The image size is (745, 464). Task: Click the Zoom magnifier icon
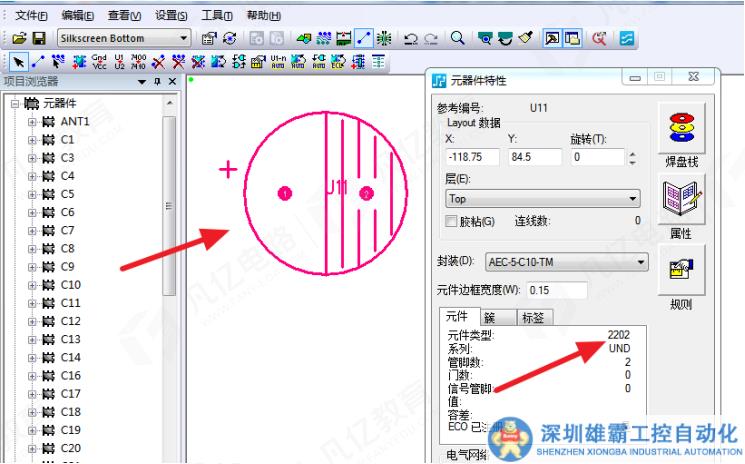coord(457,38)
